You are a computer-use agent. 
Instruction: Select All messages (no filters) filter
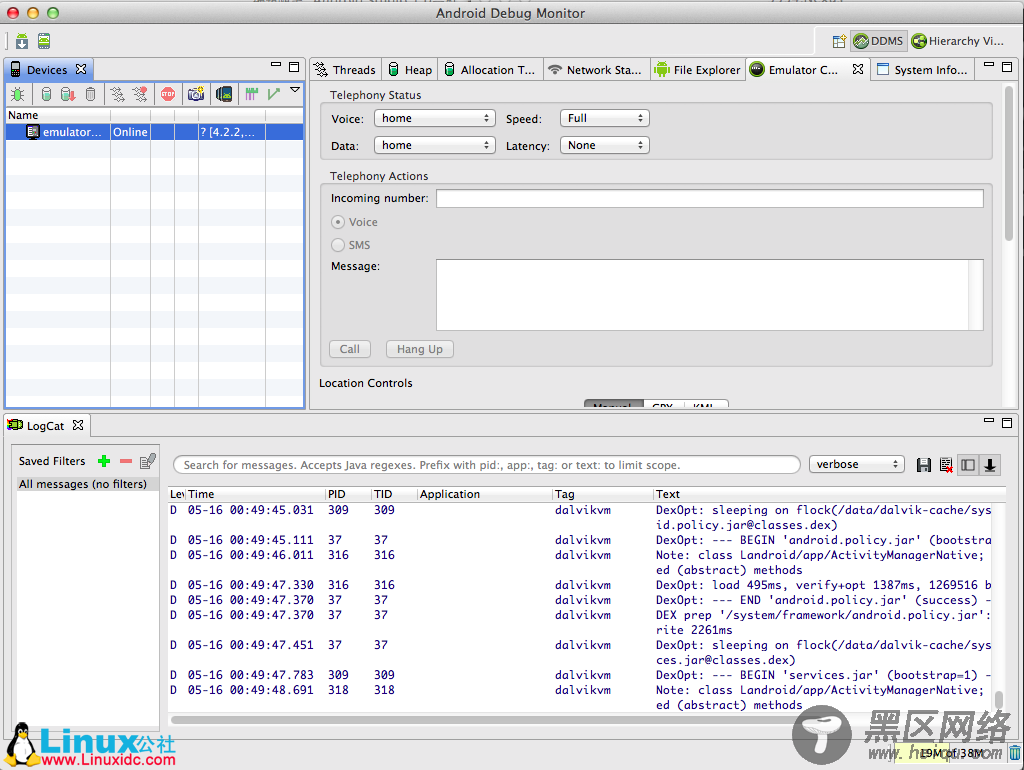click(x=87, y=484)
